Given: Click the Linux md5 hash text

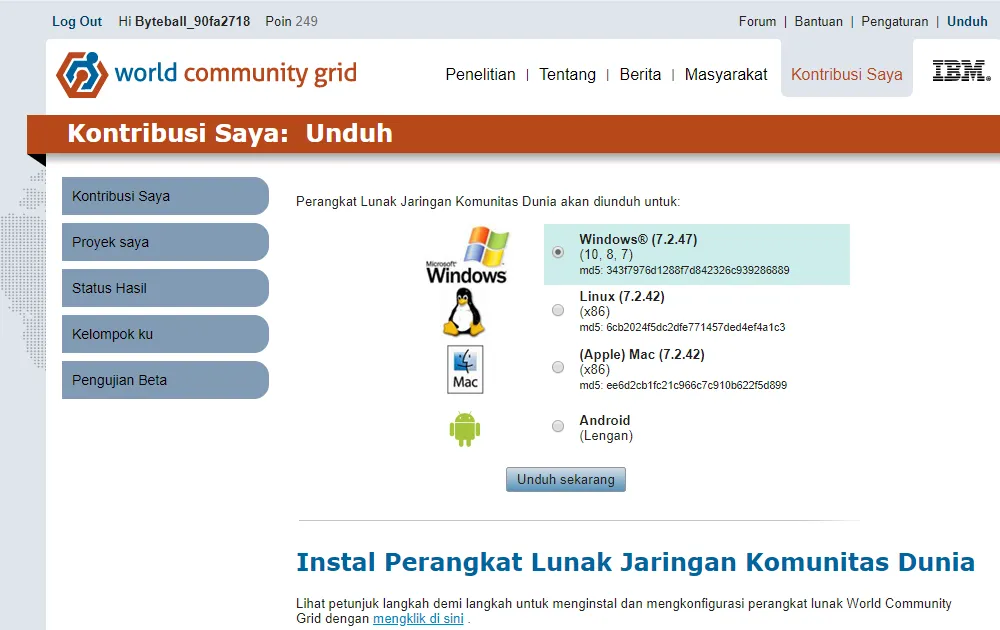Looking at the screenshot, I should (682, 327).
